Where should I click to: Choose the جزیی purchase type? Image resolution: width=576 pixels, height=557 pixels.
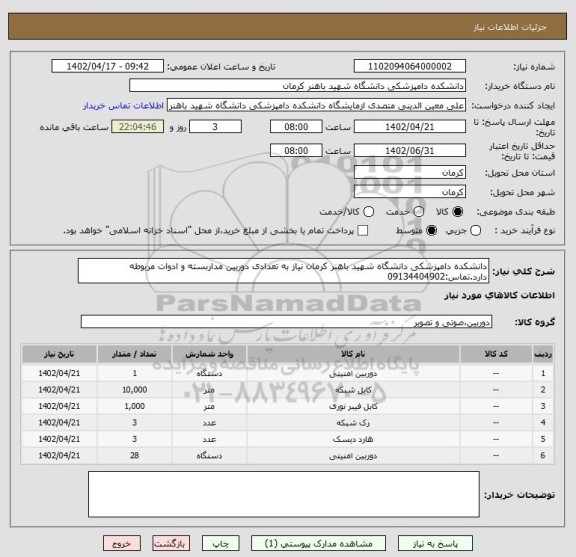pos(476,231)
